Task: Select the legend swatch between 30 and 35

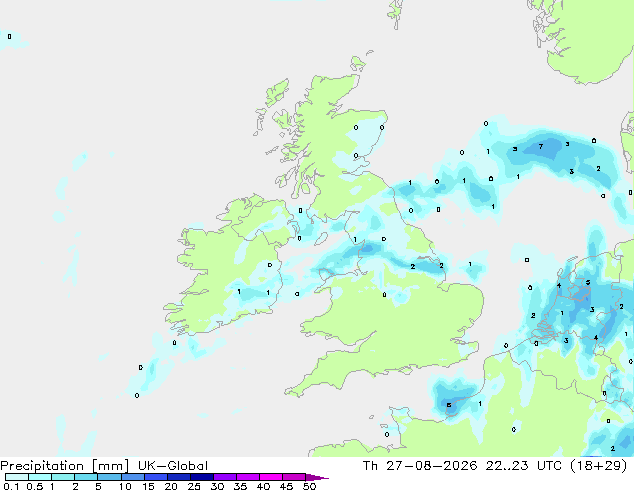Action: click(224, 477)
